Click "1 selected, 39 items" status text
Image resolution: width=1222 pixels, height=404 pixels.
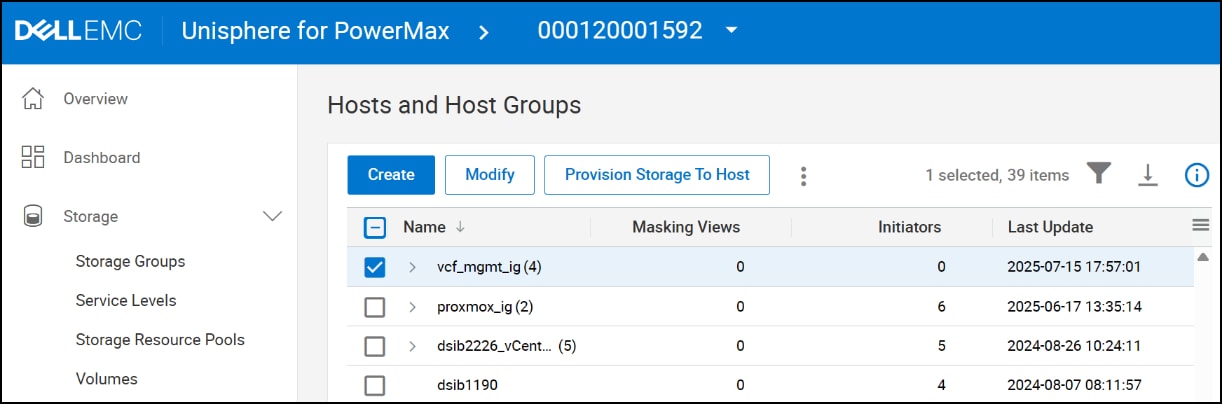click(x=997, y=175)
